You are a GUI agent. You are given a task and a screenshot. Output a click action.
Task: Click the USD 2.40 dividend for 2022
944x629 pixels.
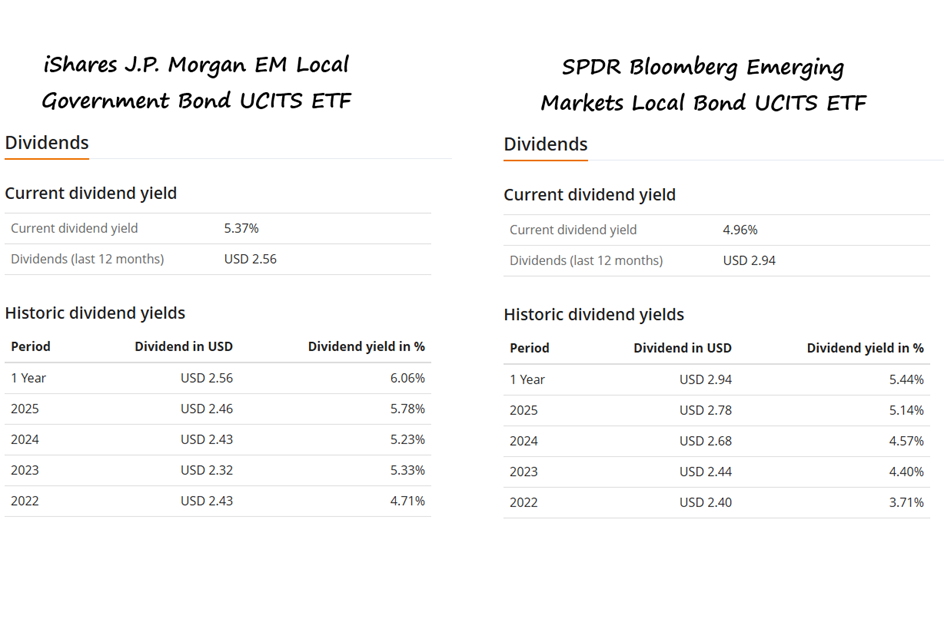(705, 502)
